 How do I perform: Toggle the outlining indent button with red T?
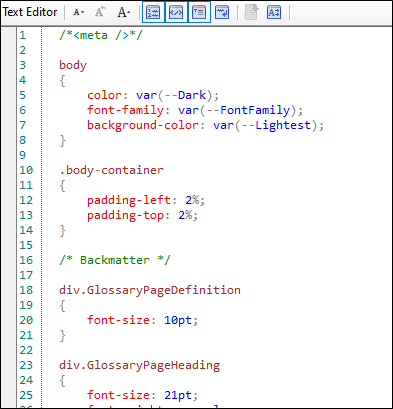click(x=199, y=12)
